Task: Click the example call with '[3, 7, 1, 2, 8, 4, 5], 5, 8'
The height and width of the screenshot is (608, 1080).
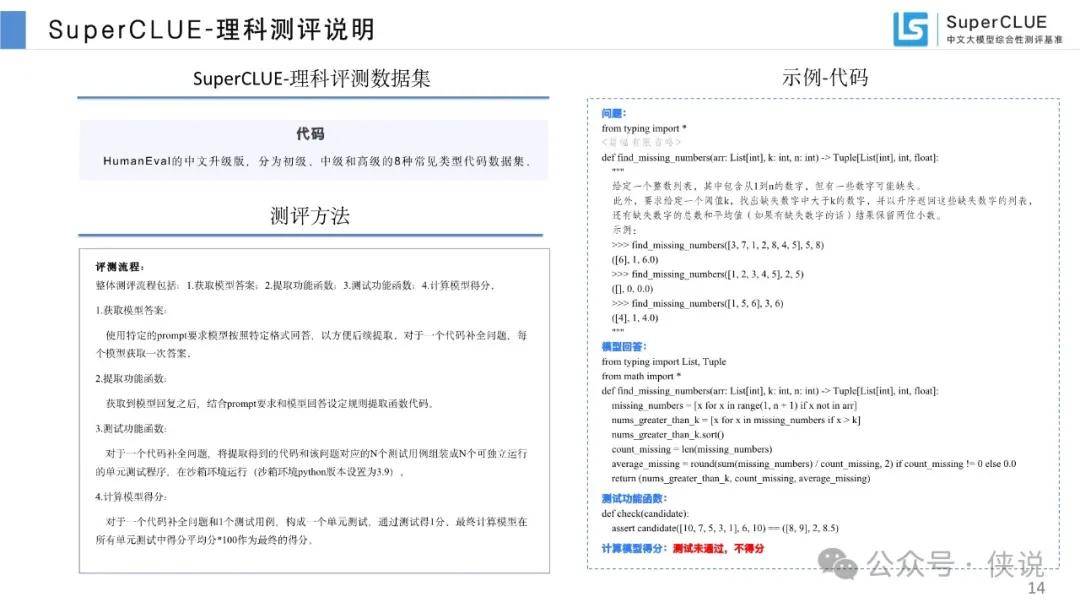Action: [718, 244]
